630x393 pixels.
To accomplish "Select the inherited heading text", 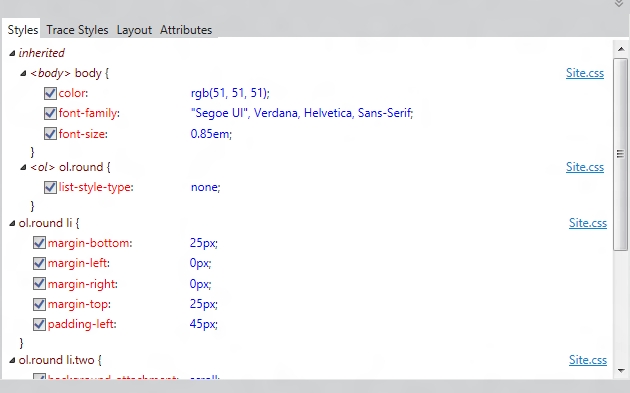I will pos(41,53).
